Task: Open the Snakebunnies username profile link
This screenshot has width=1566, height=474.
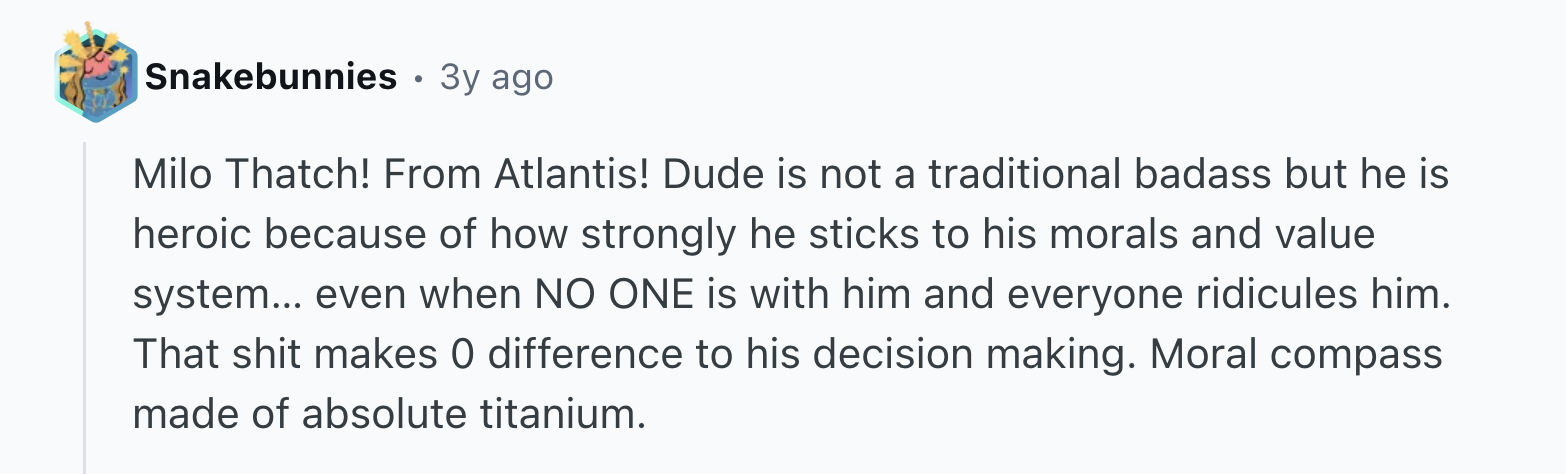Action: (270, 77)
